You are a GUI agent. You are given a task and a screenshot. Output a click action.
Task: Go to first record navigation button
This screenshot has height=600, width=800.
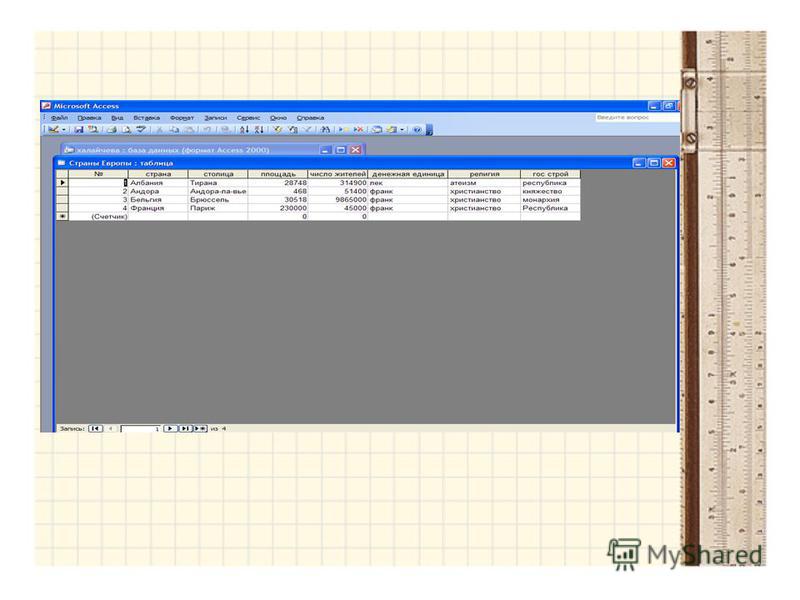pos(95,429)
